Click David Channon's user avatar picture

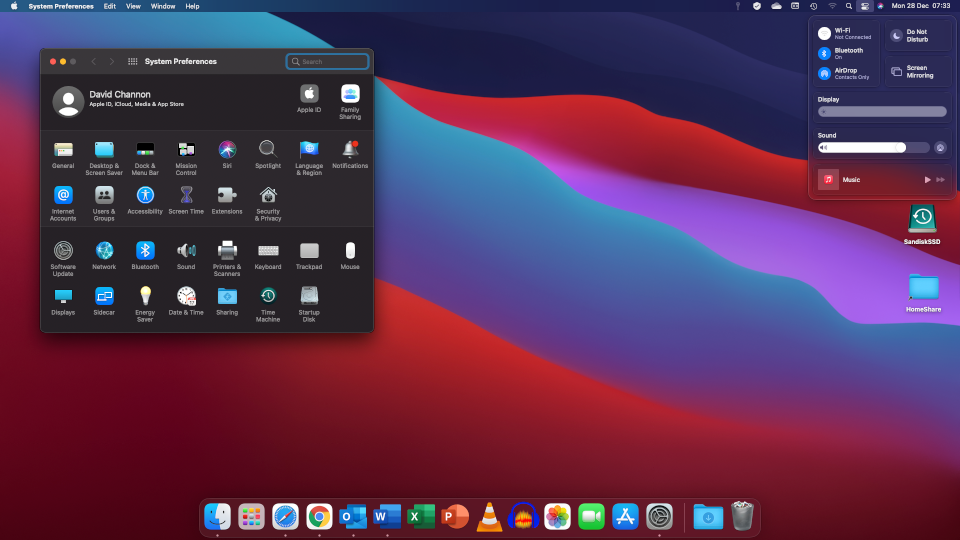(68, 101)
